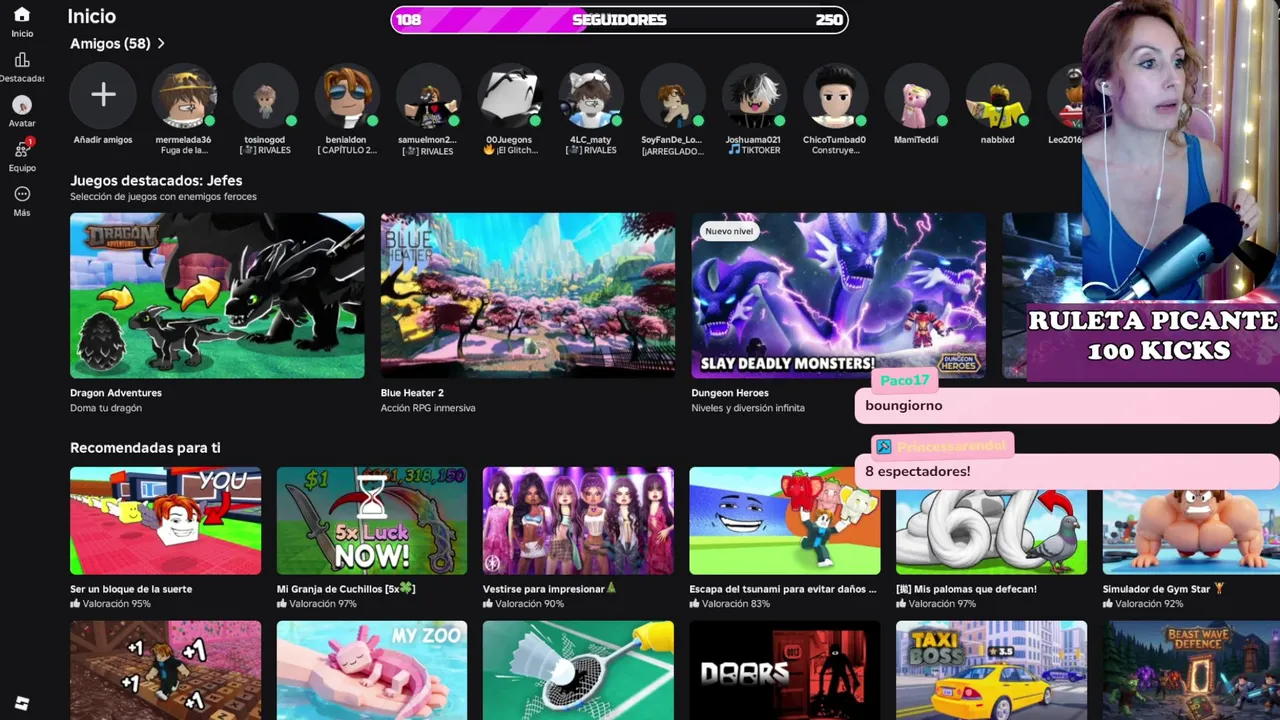The image size is (1280, 720).
Task: Open Destacadas charts icon in sidebar
Action: [22, 60]
